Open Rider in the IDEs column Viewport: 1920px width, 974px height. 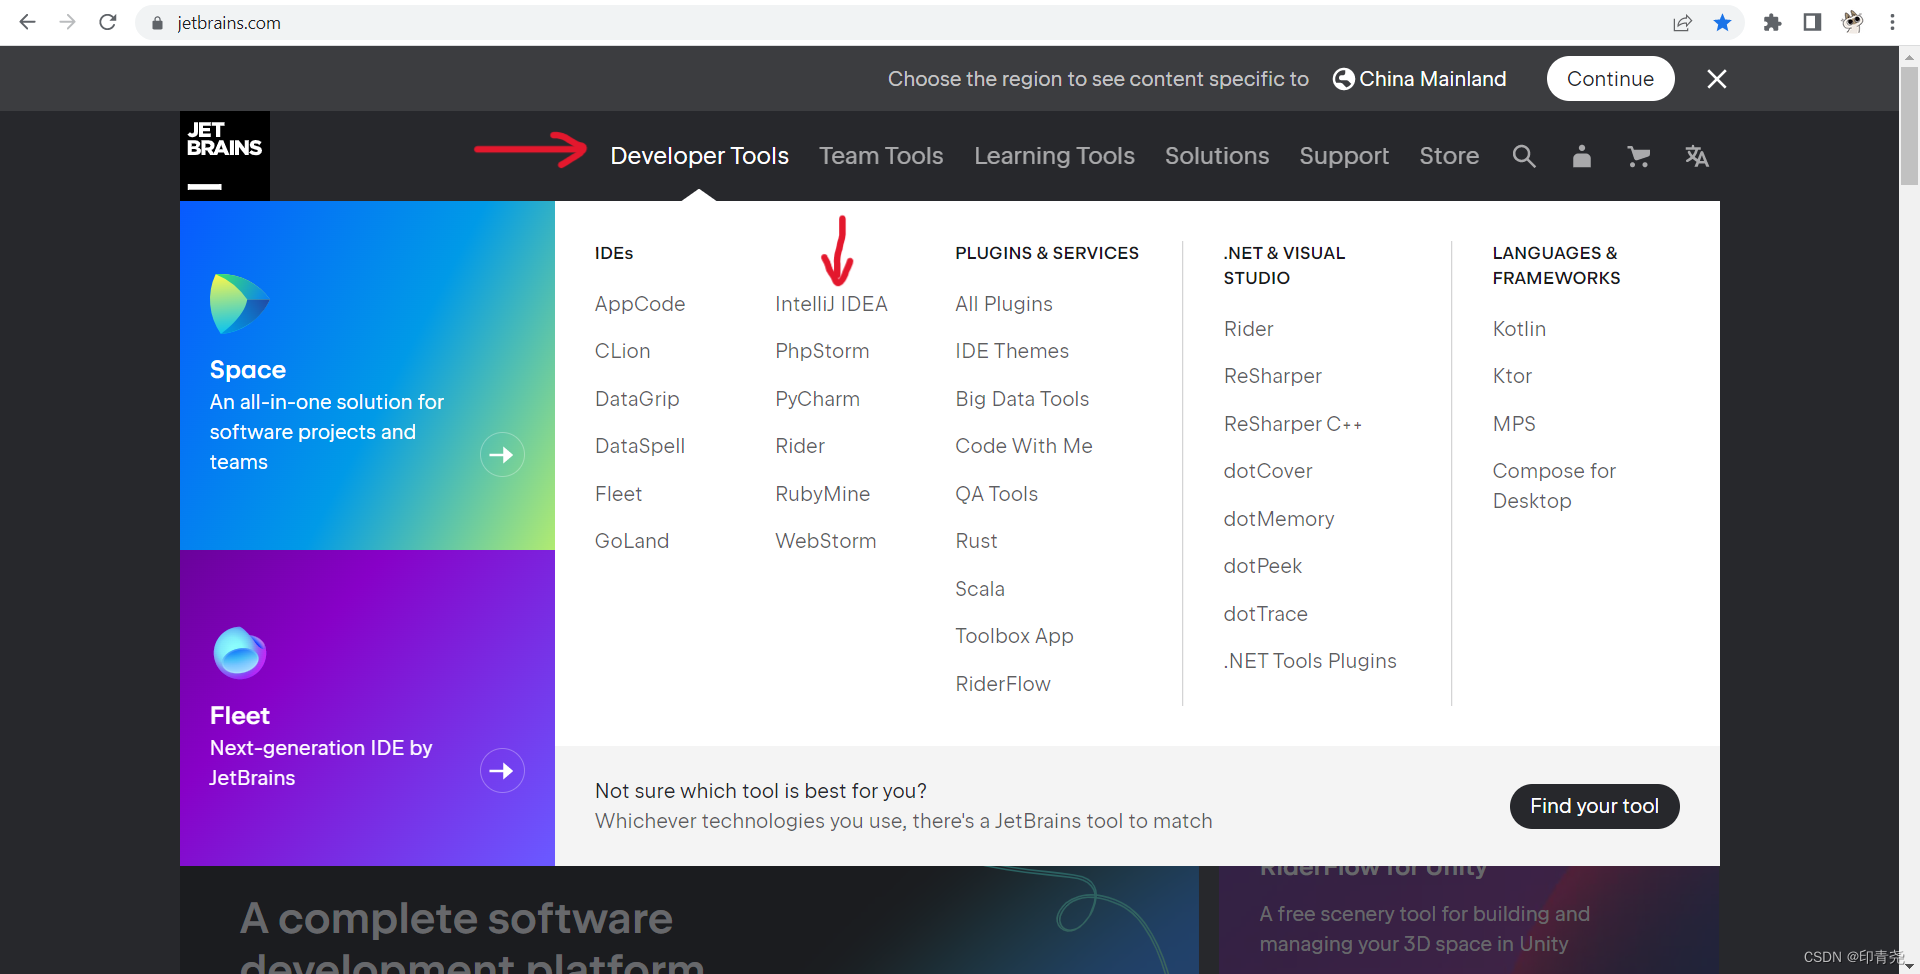click(x=800, y=446)
